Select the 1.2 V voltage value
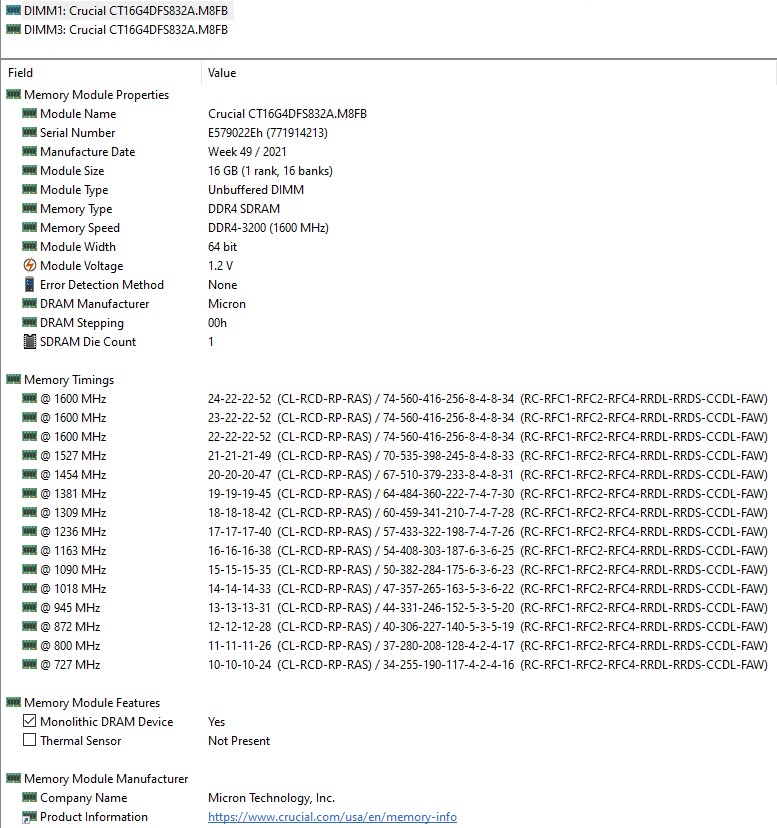 [220, 266]
